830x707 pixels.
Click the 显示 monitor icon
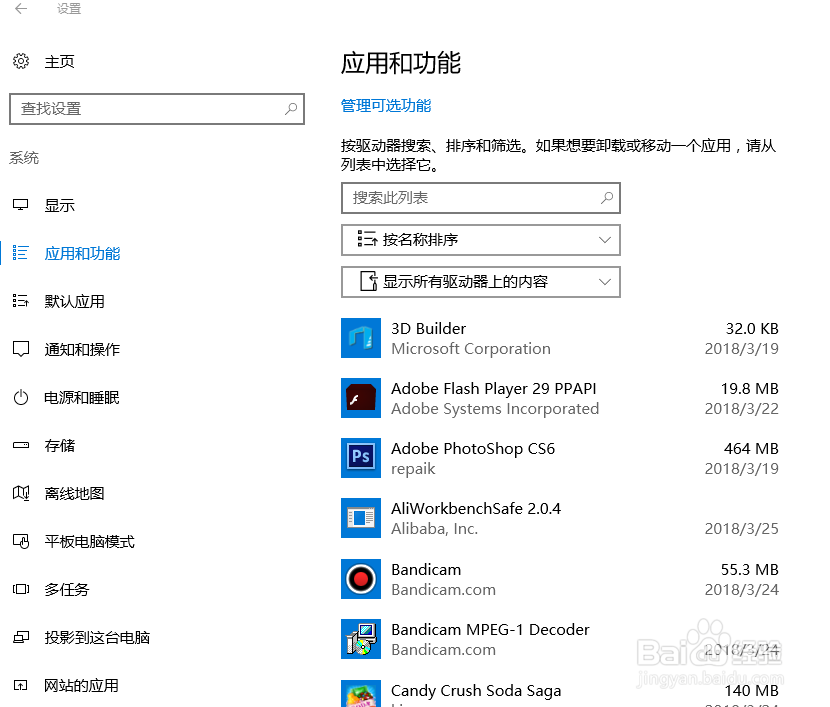point(21,205)
